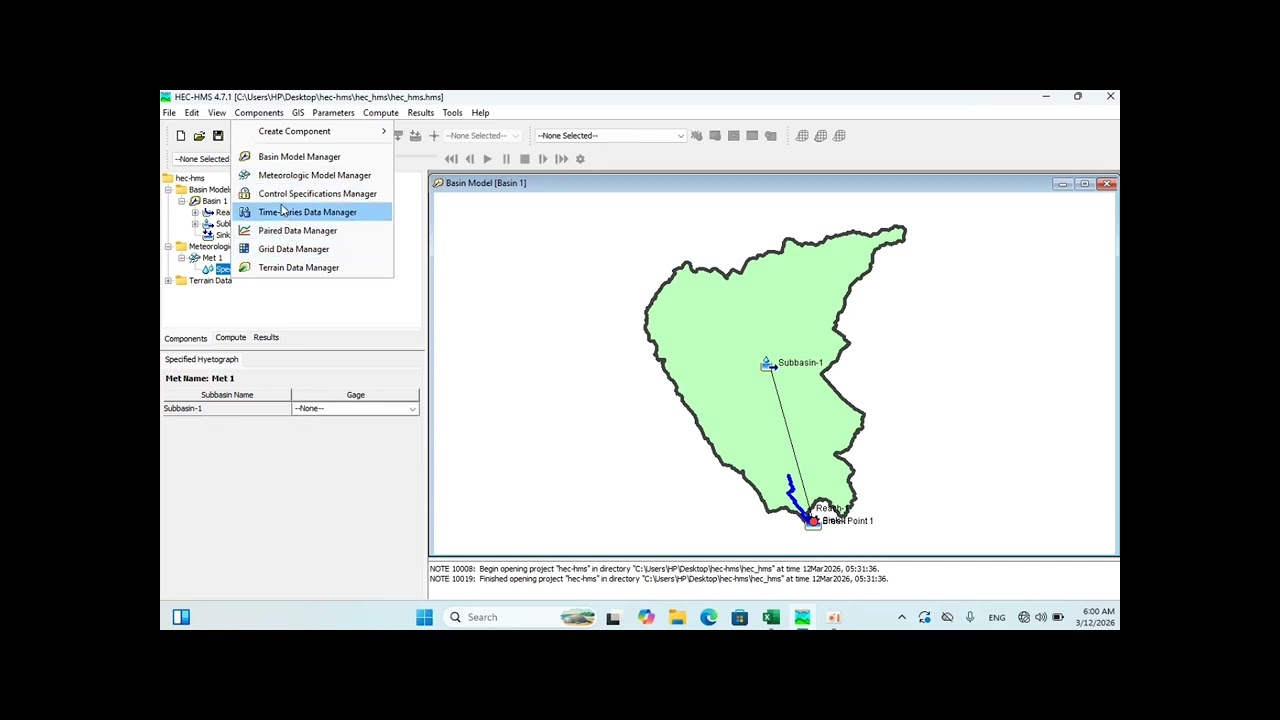Click the HEC-HMS app icon in taskbar
The width and height of the screenshot is (1280, 720).
(x=802, y=617)
